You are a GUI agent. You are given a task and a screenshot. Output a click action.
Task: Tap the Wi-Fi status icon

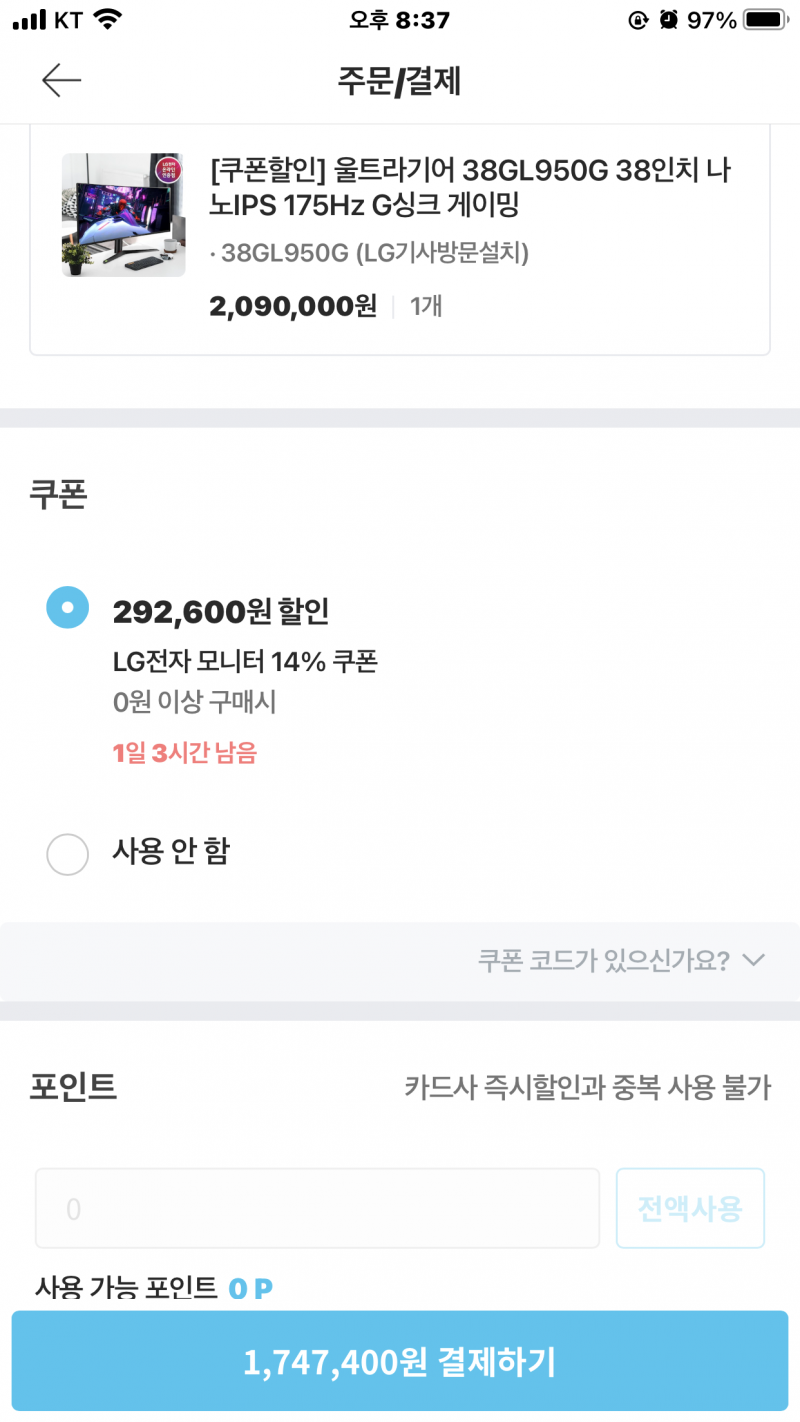tap(108, 20)
